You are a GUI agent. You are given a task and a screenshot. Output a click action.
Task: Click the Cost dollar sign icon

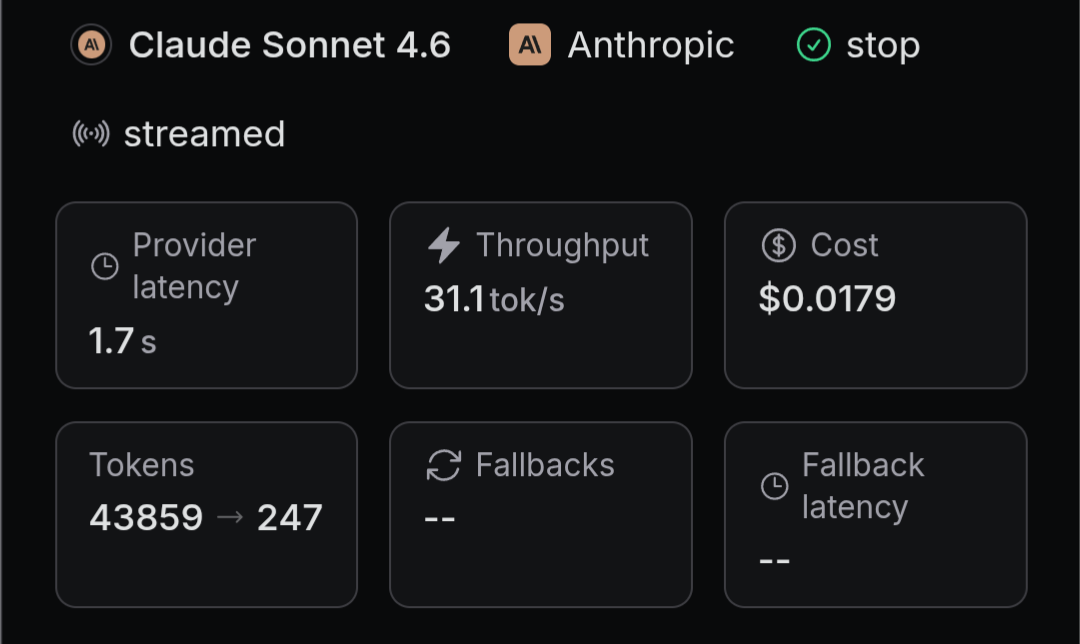coord(778,245)
